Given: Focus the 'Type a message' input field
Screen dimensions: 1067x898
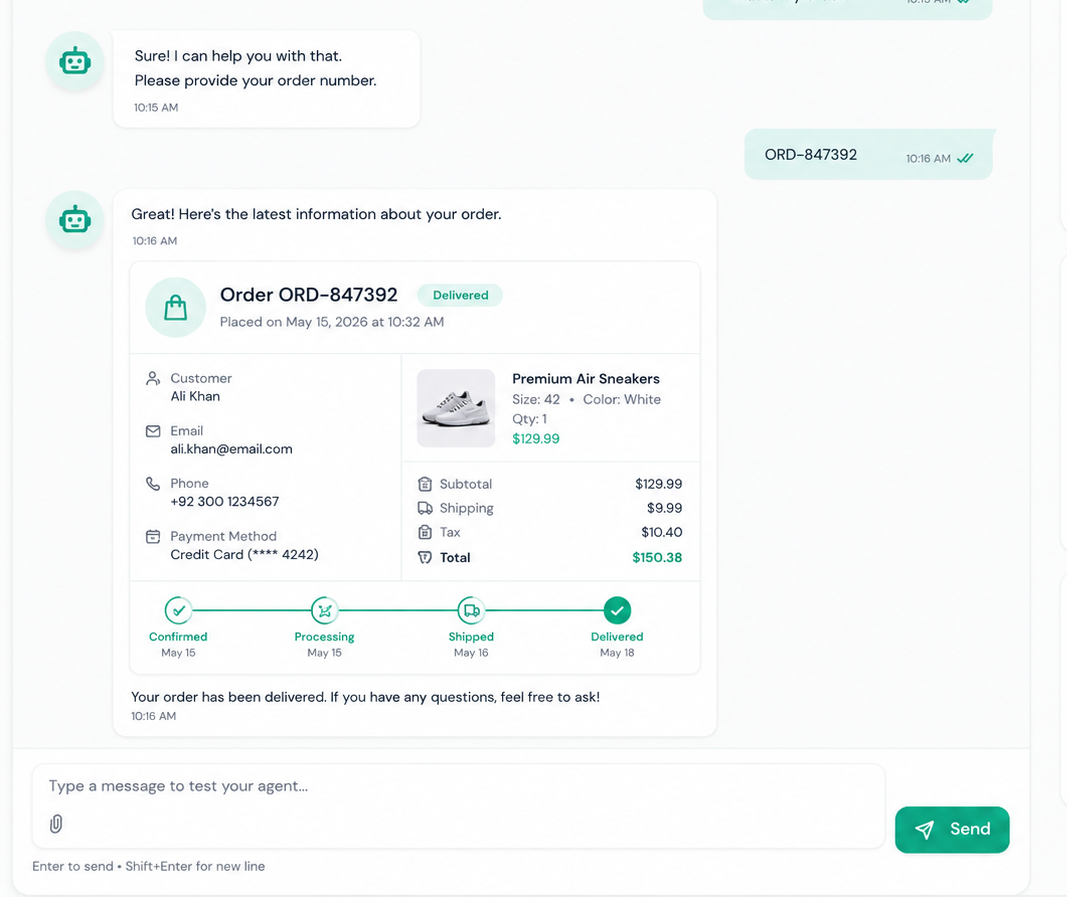Looking at the screenshot, I should (x=458, y=805).
